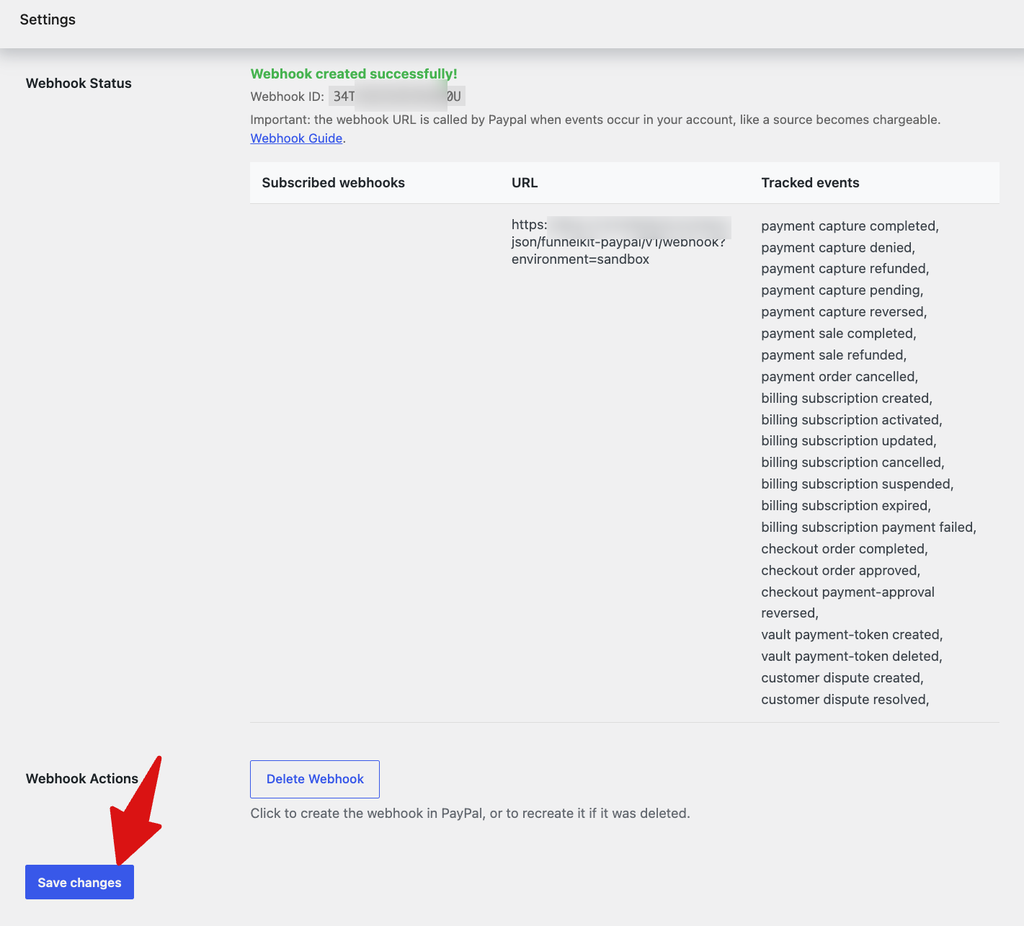Click the Webhook Actions label
The image size is (1024, 926).
tap(82, 778)
